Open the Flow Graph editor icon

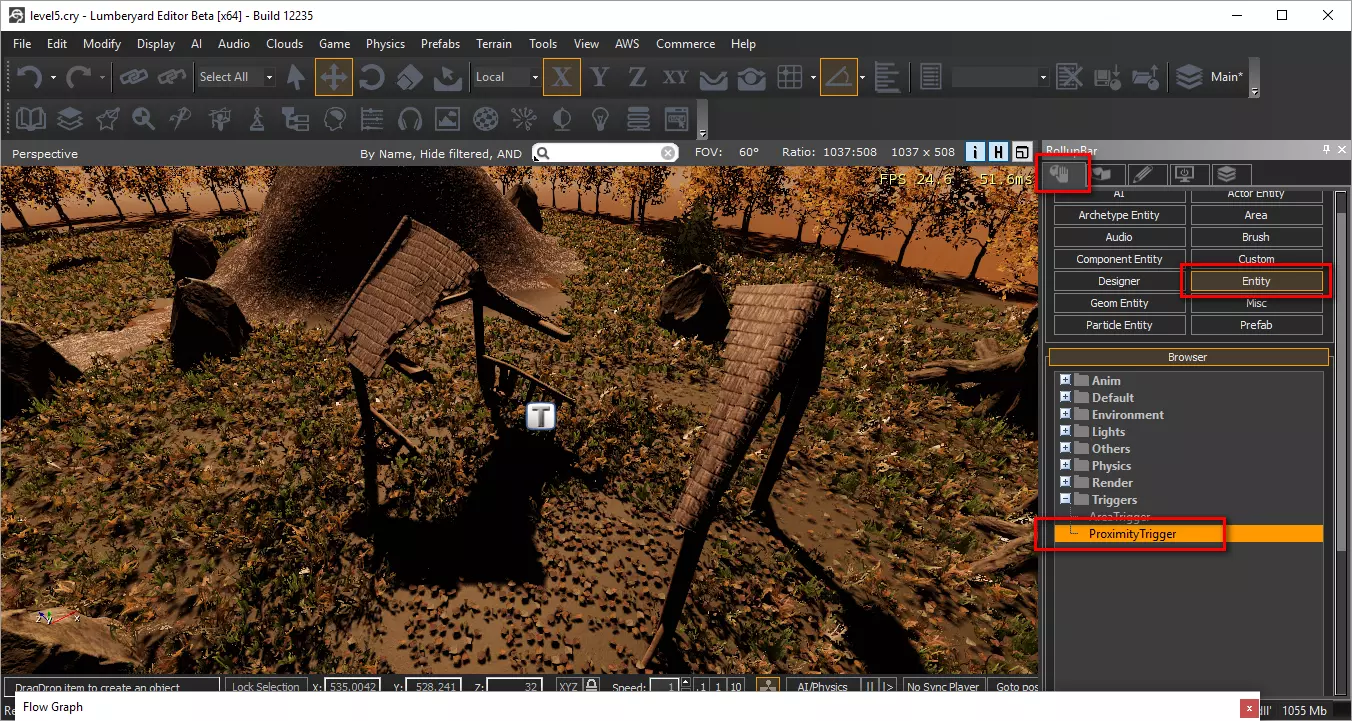click(x=294, y=120)
